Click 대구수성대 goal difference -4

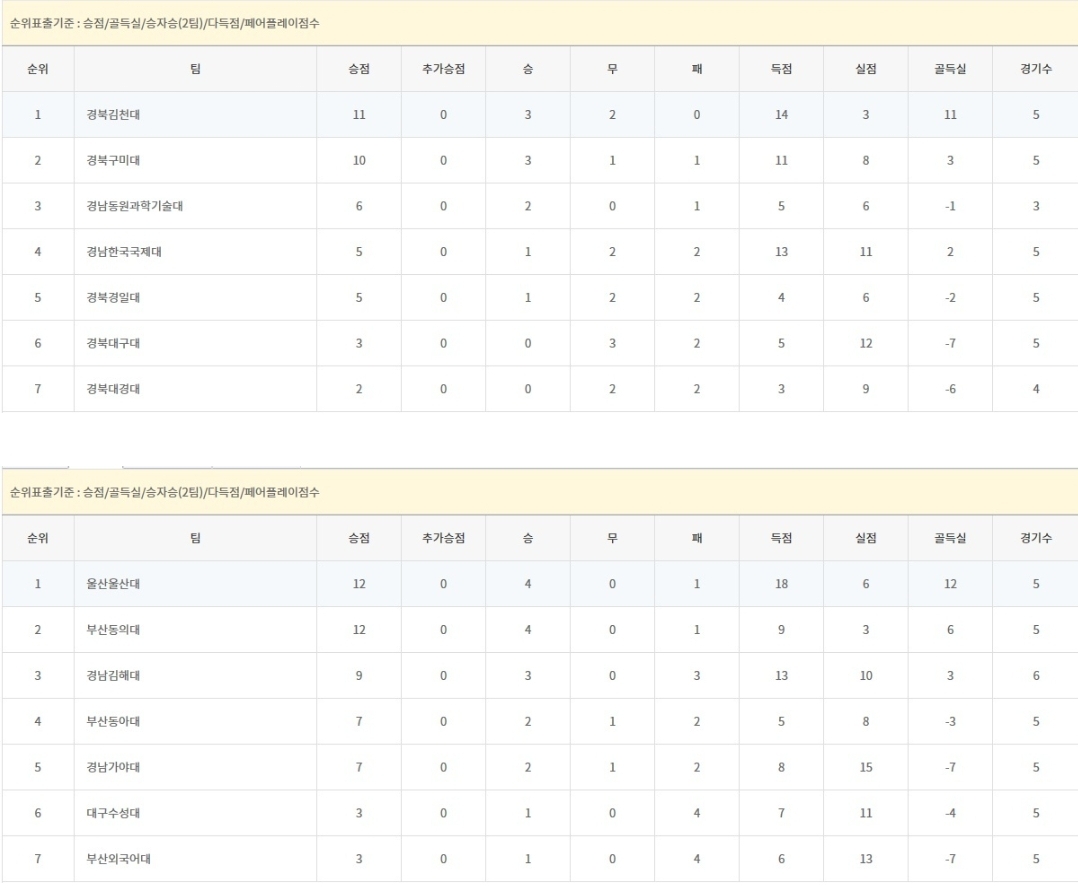950,813
